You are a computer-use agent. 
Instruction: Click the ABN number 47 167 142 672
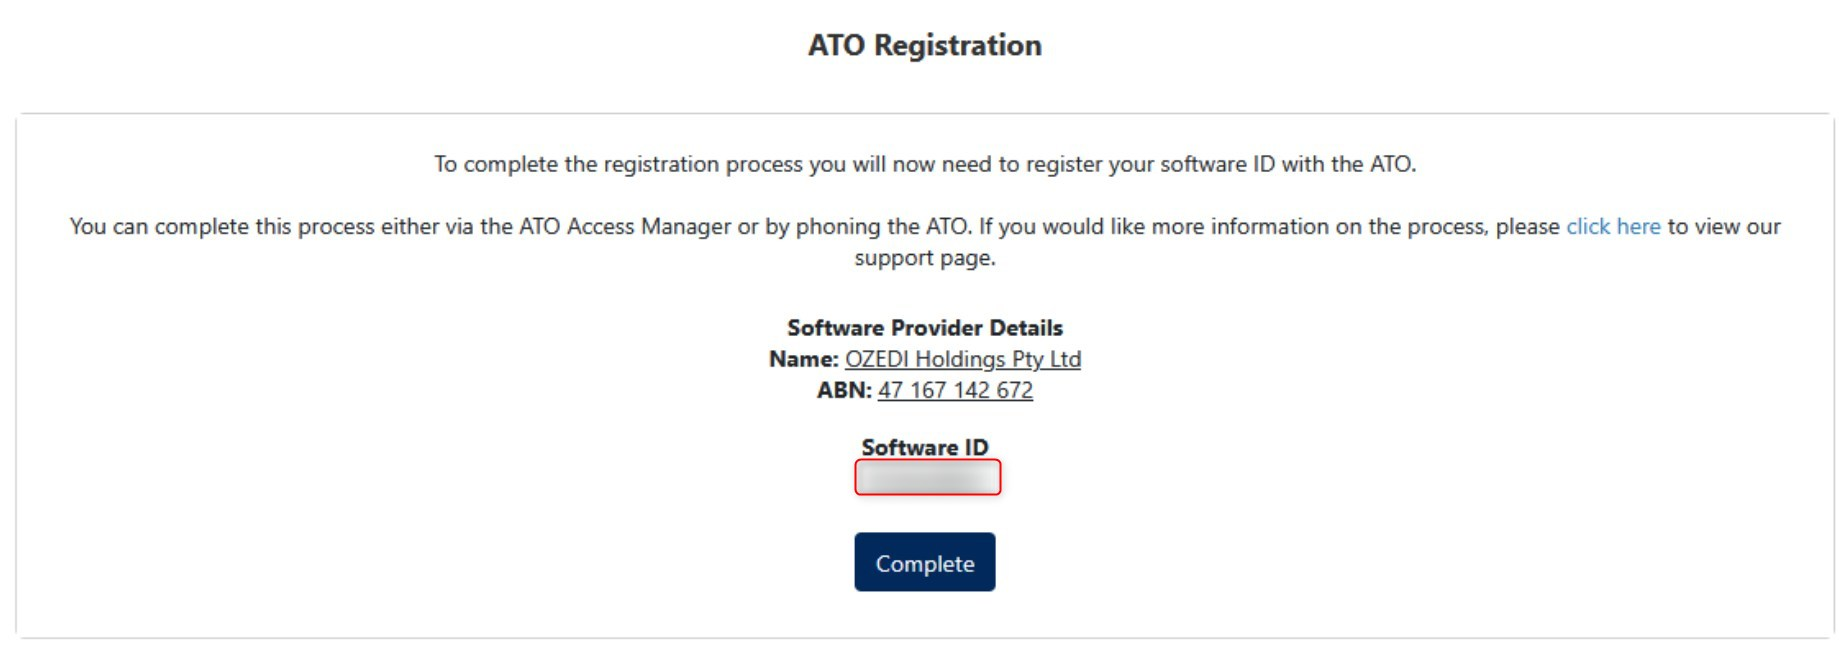954,390
